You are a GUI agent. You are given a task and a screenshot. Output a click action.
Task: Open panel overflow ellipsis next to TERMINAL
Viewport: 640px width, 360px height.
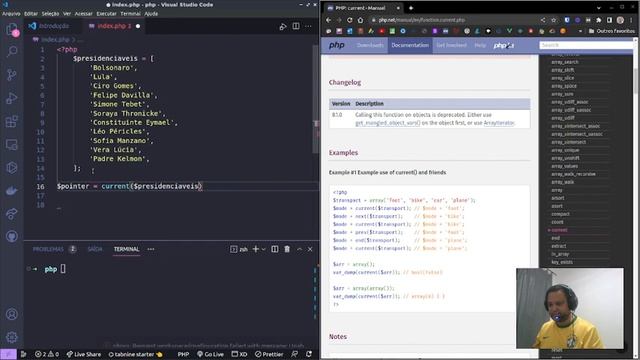(x=151, y=249)
